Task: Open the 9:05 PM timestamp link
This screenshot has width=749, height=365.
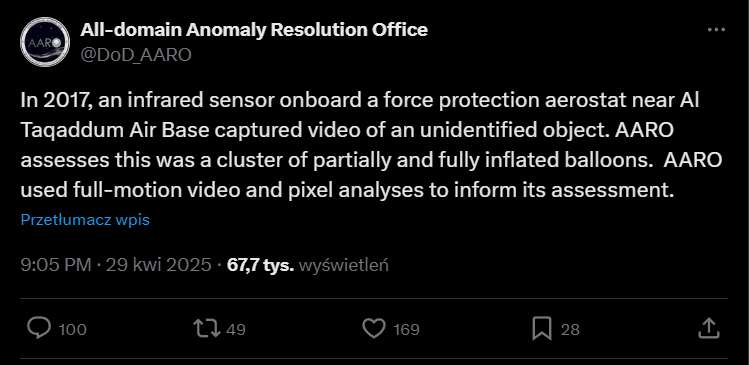Action: (56, 265)
